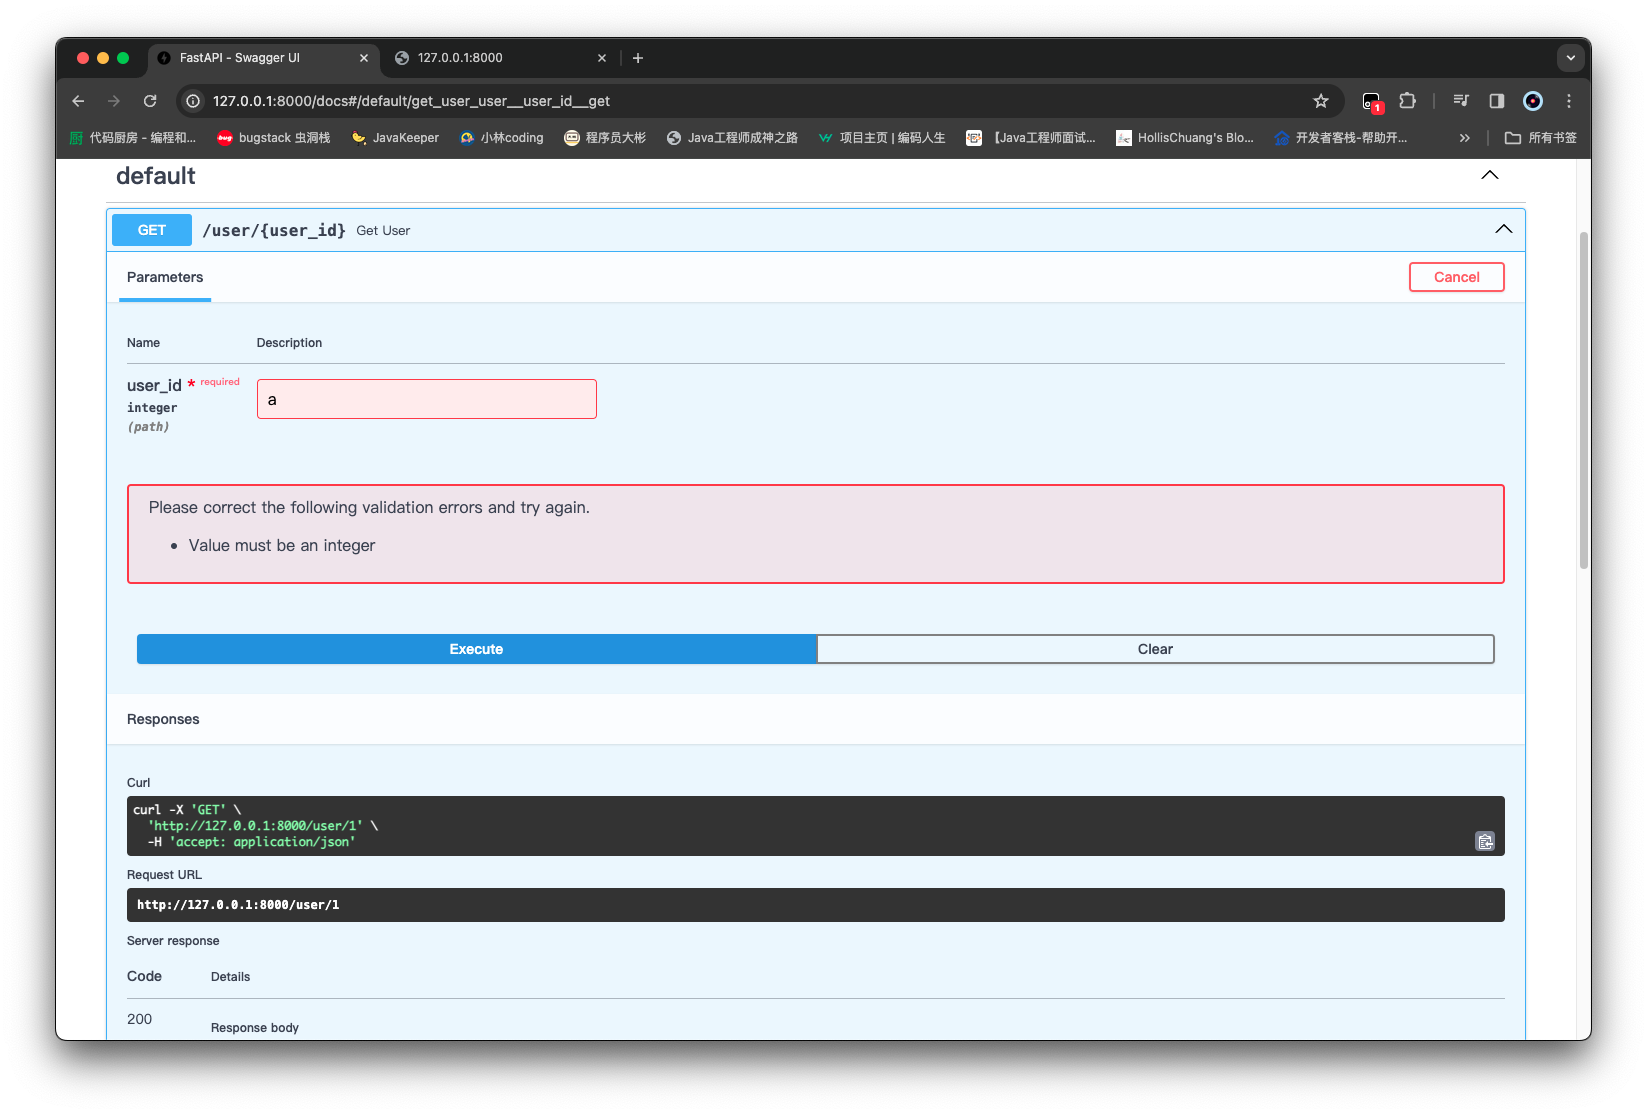Go back to the previous page
The width and height of the screenshot is (1647, 1114).
pos(78,101)
